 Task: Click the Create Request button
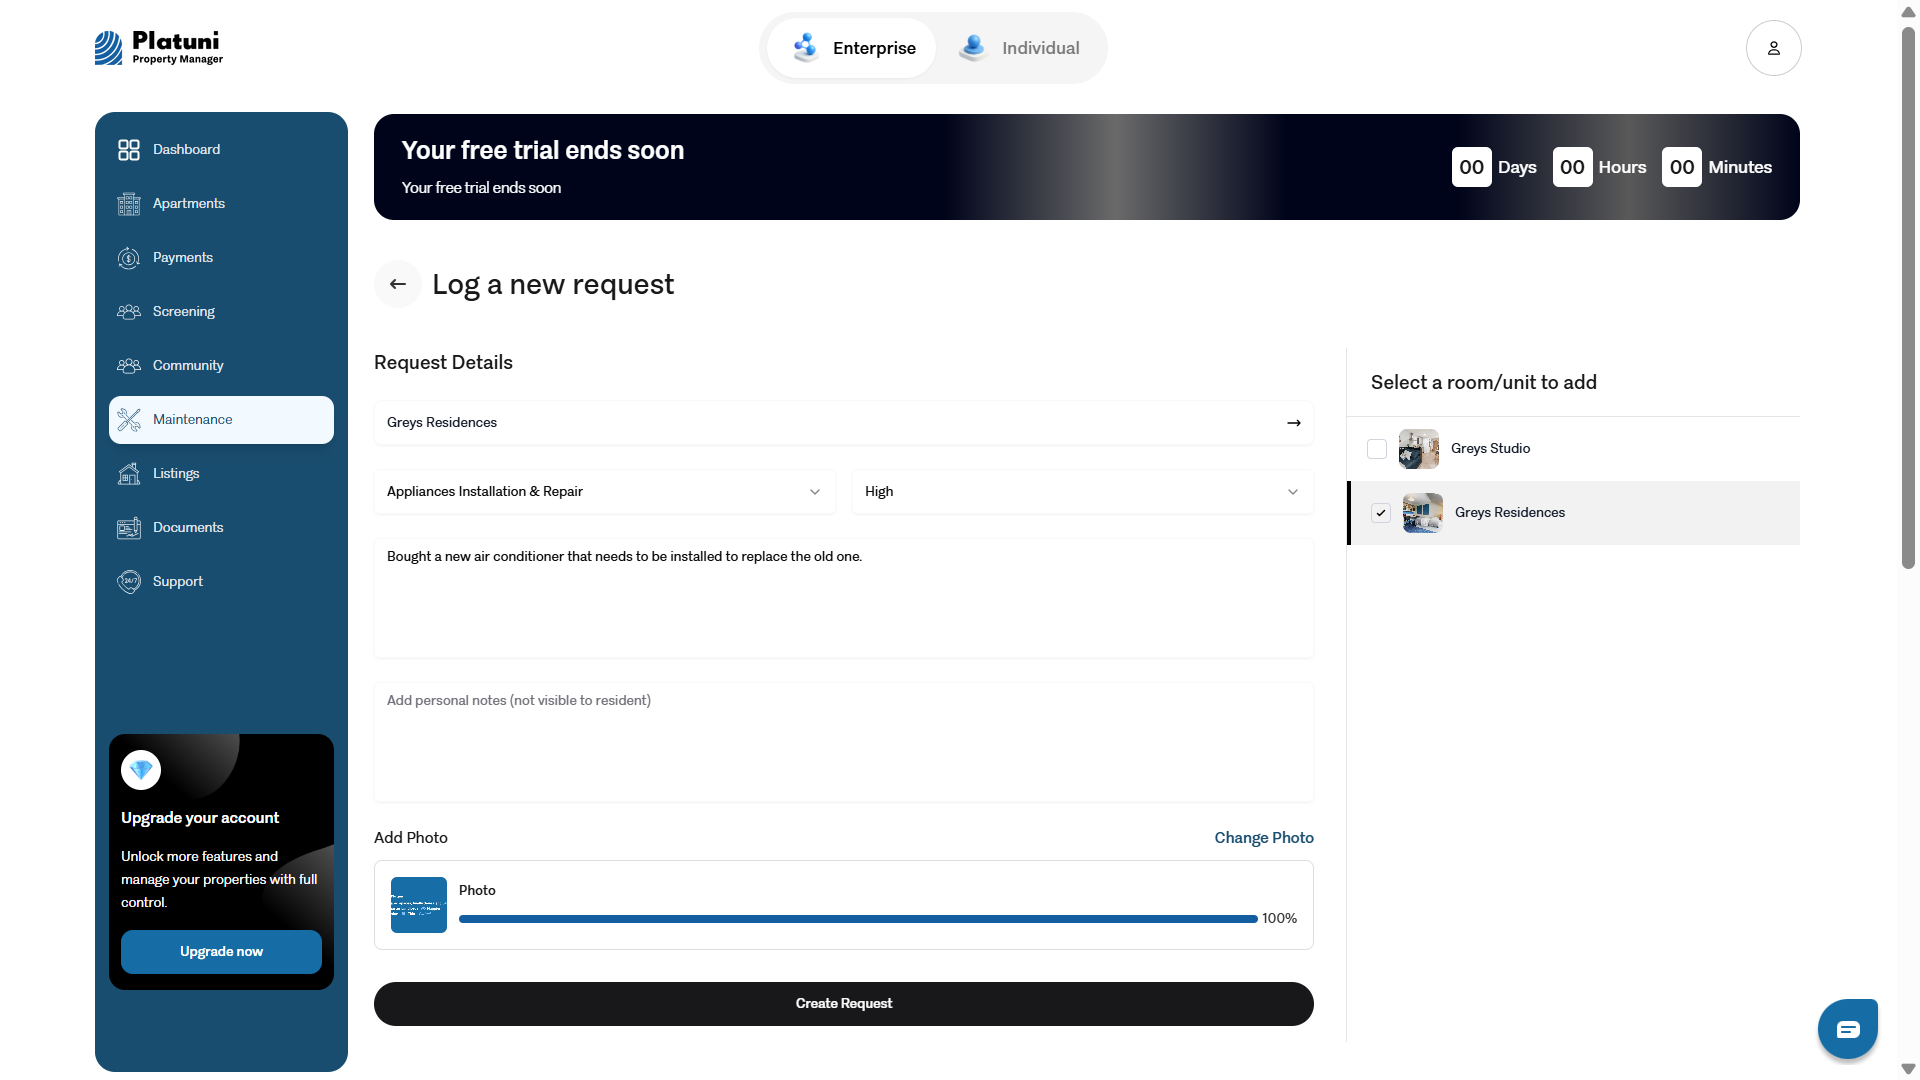pyautogui.click(x=844, y=1004)
